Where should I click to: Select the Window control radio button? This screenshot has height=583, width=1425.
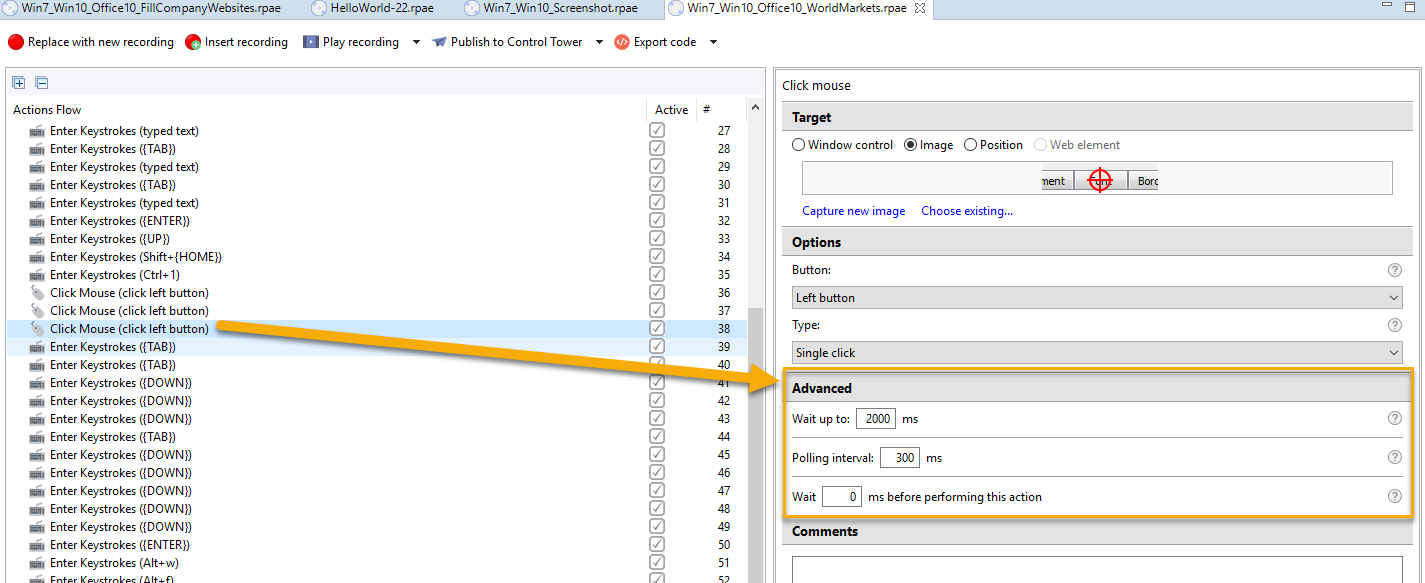pos(799,145)
